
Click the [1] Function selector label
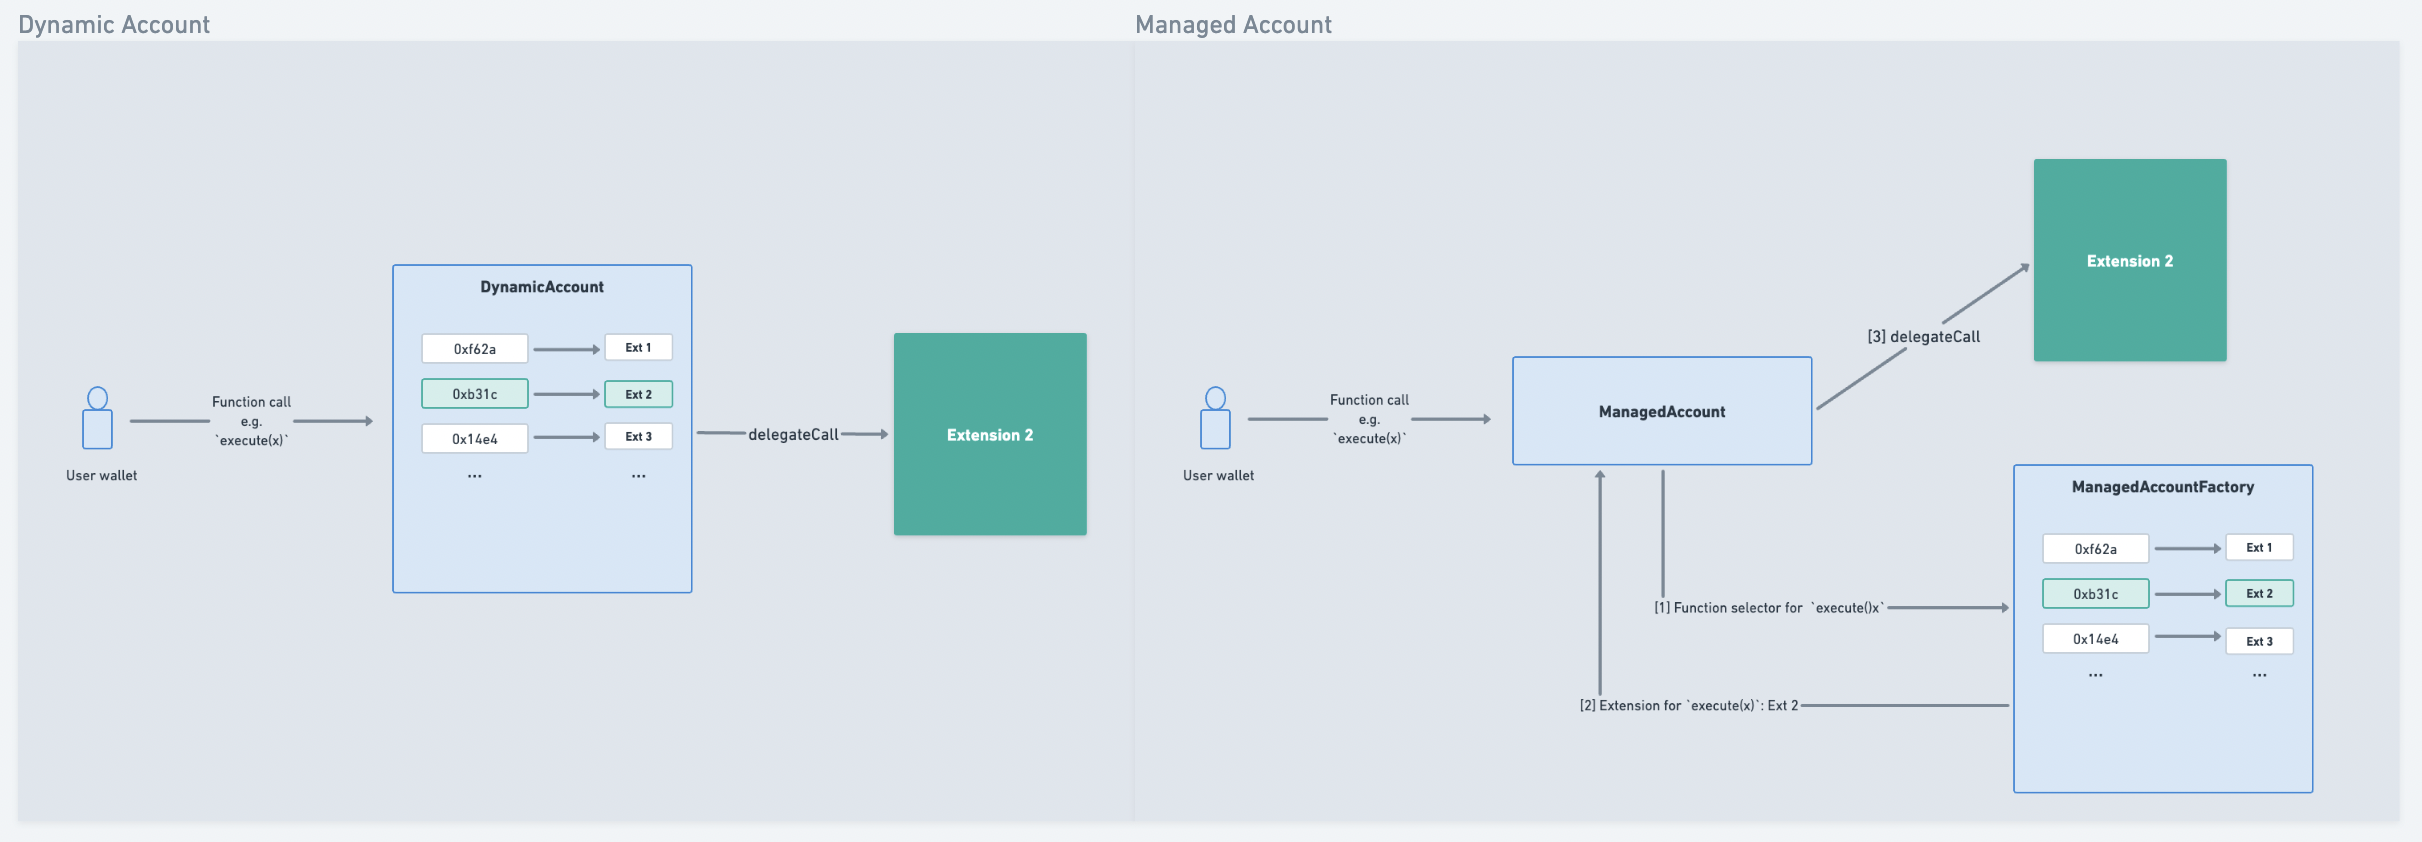pyautogui.click(x=1768, y=608)
